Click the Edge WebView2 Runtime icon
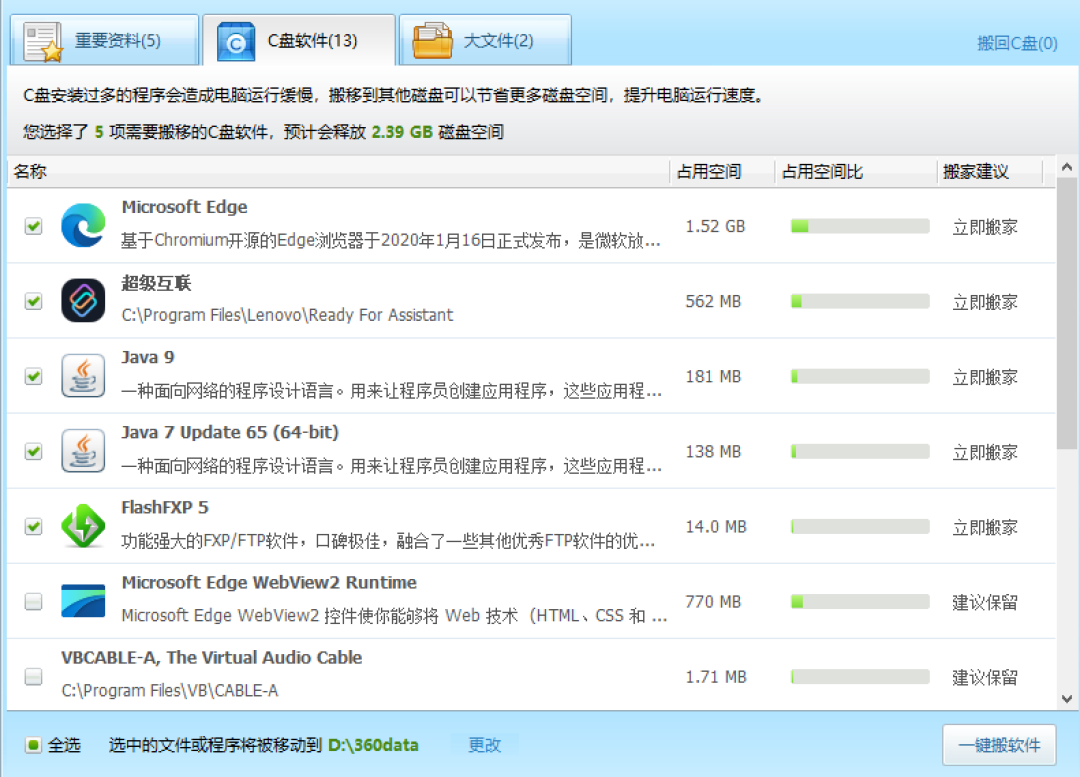The image size is (1080, 777). pos(83,601)
